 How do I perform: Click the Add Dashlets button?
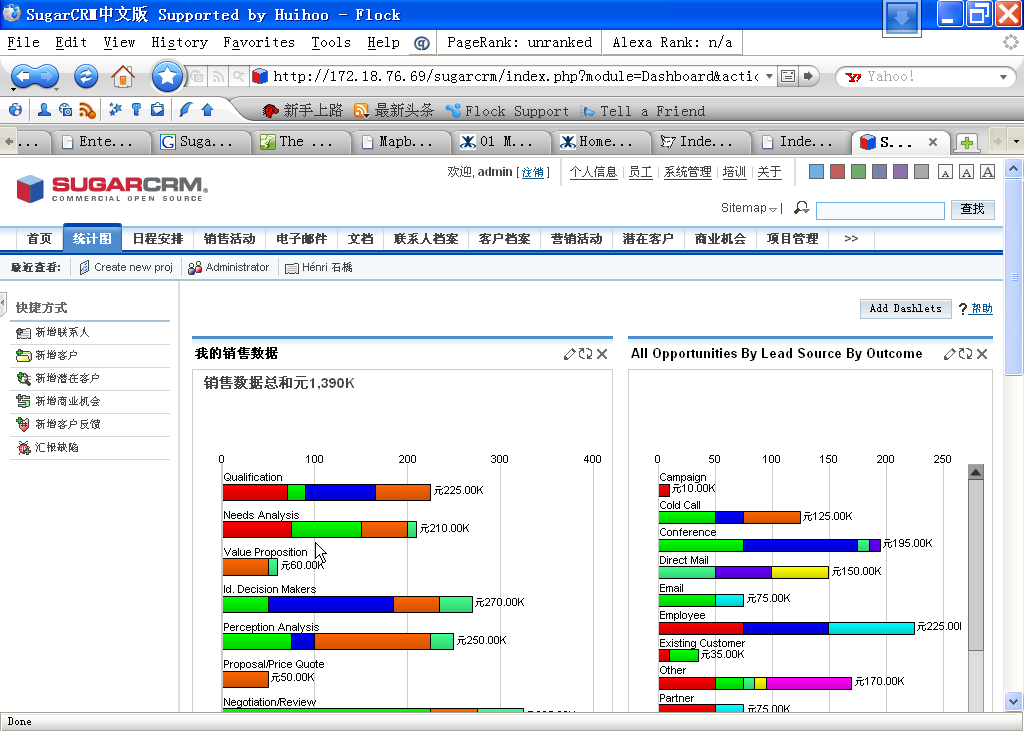905,308
